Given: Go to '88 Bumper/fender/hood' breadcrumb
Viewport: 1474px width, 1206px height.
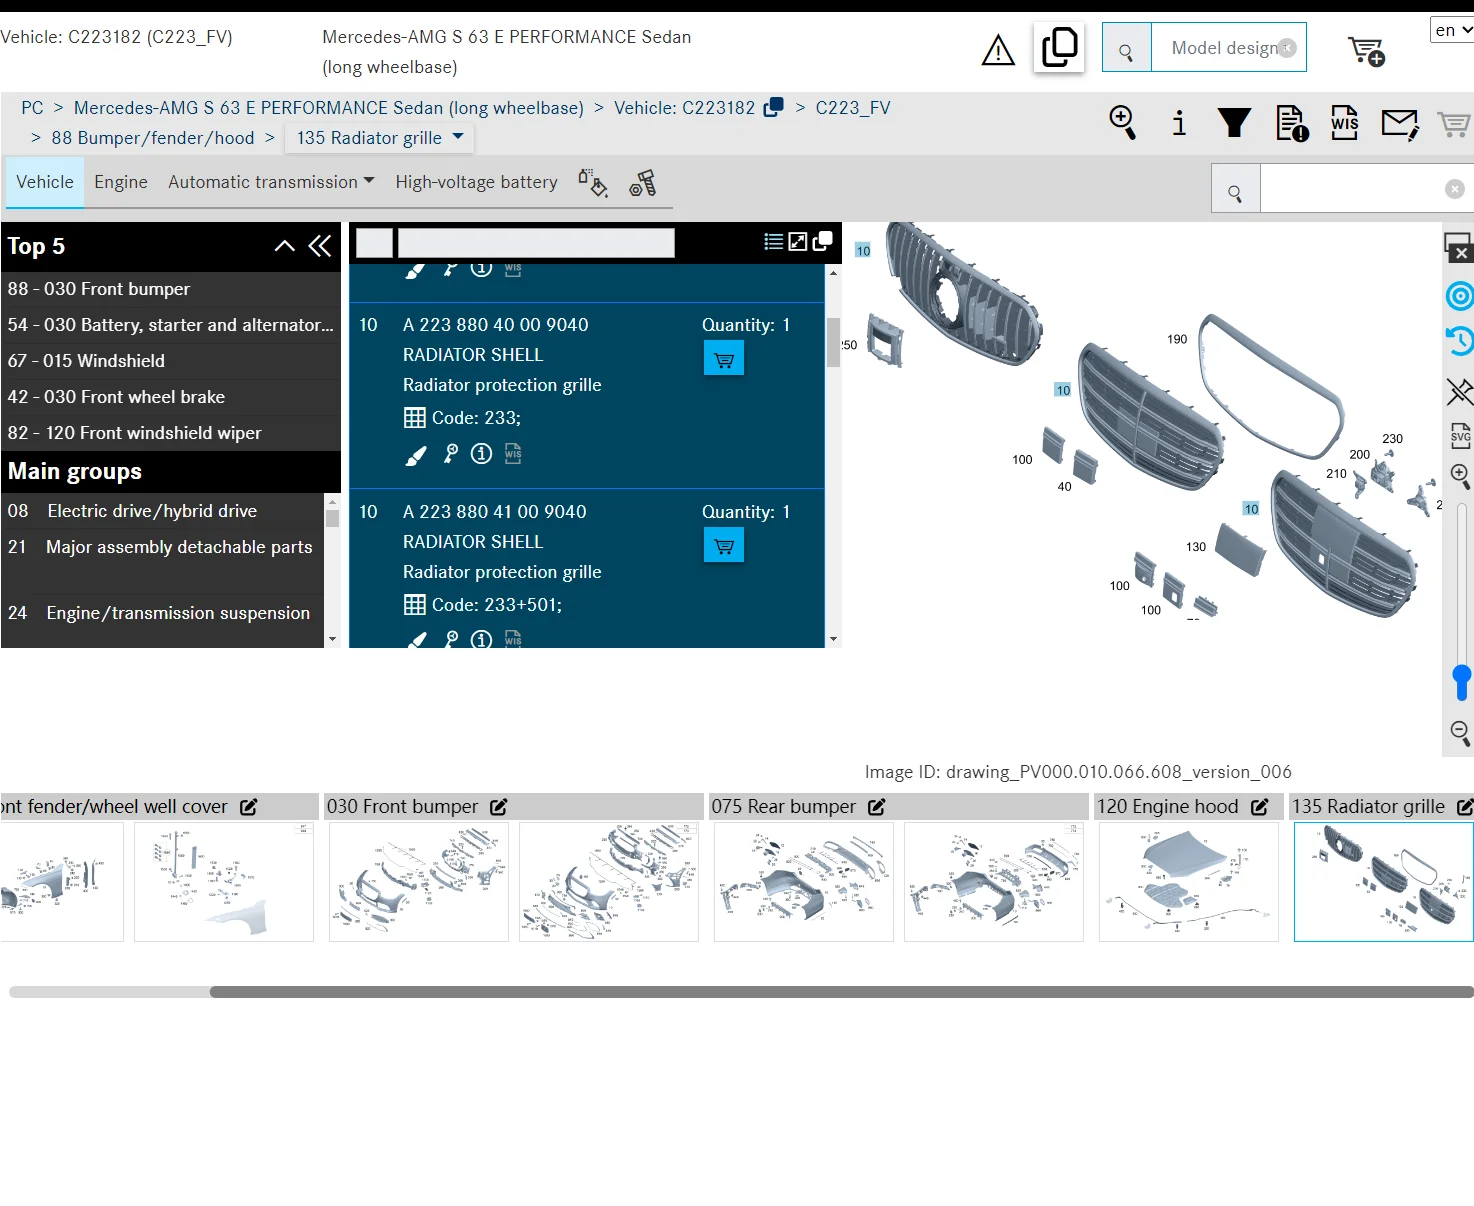Looking at the screenshot, I should click(153, 138).
